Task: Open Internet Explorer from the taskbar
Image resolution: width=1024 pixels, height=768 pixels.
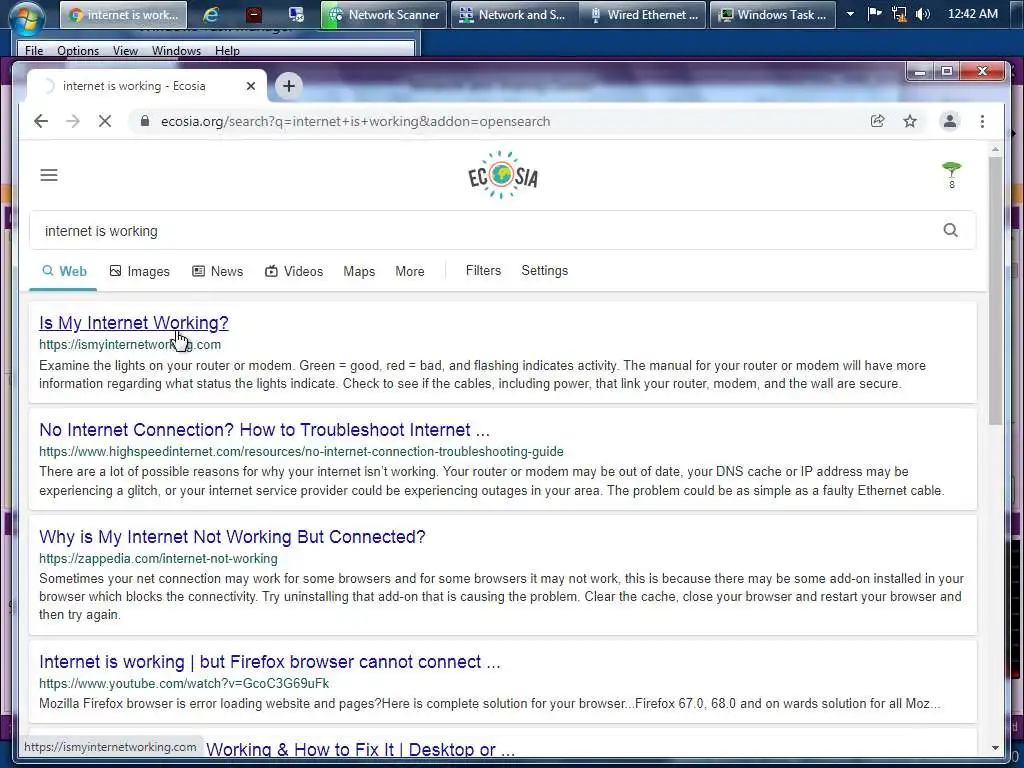Action: coord(210,14)
